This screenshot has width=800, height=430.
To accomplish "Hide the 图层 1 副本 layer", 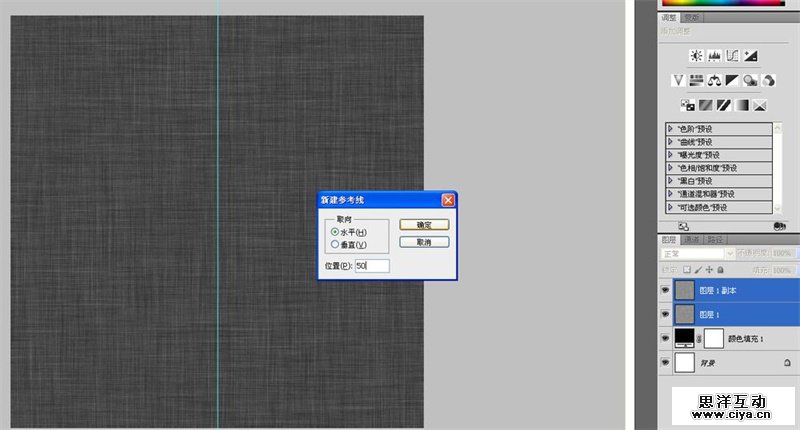I will [x=666, y=291].
